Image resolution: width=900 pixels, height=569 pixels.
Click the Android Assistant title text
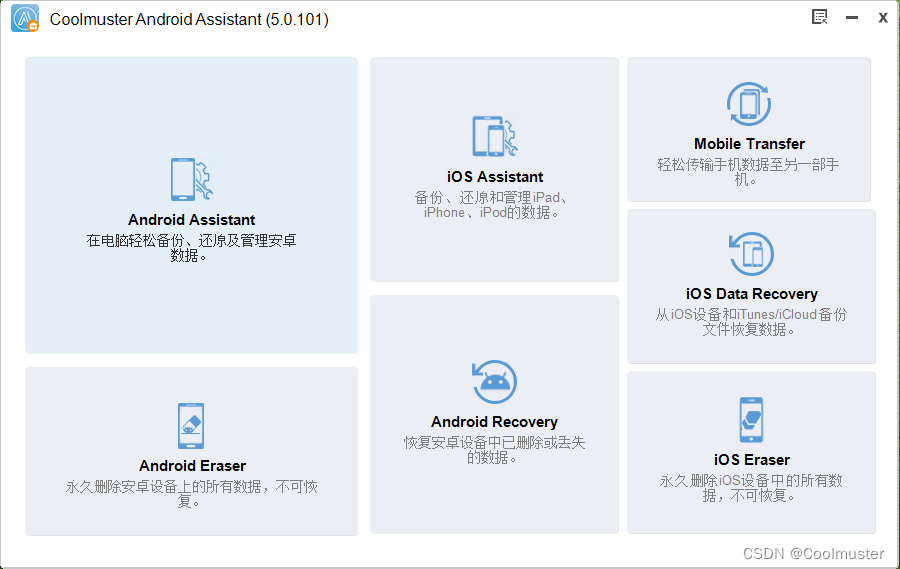pos(192,220)
